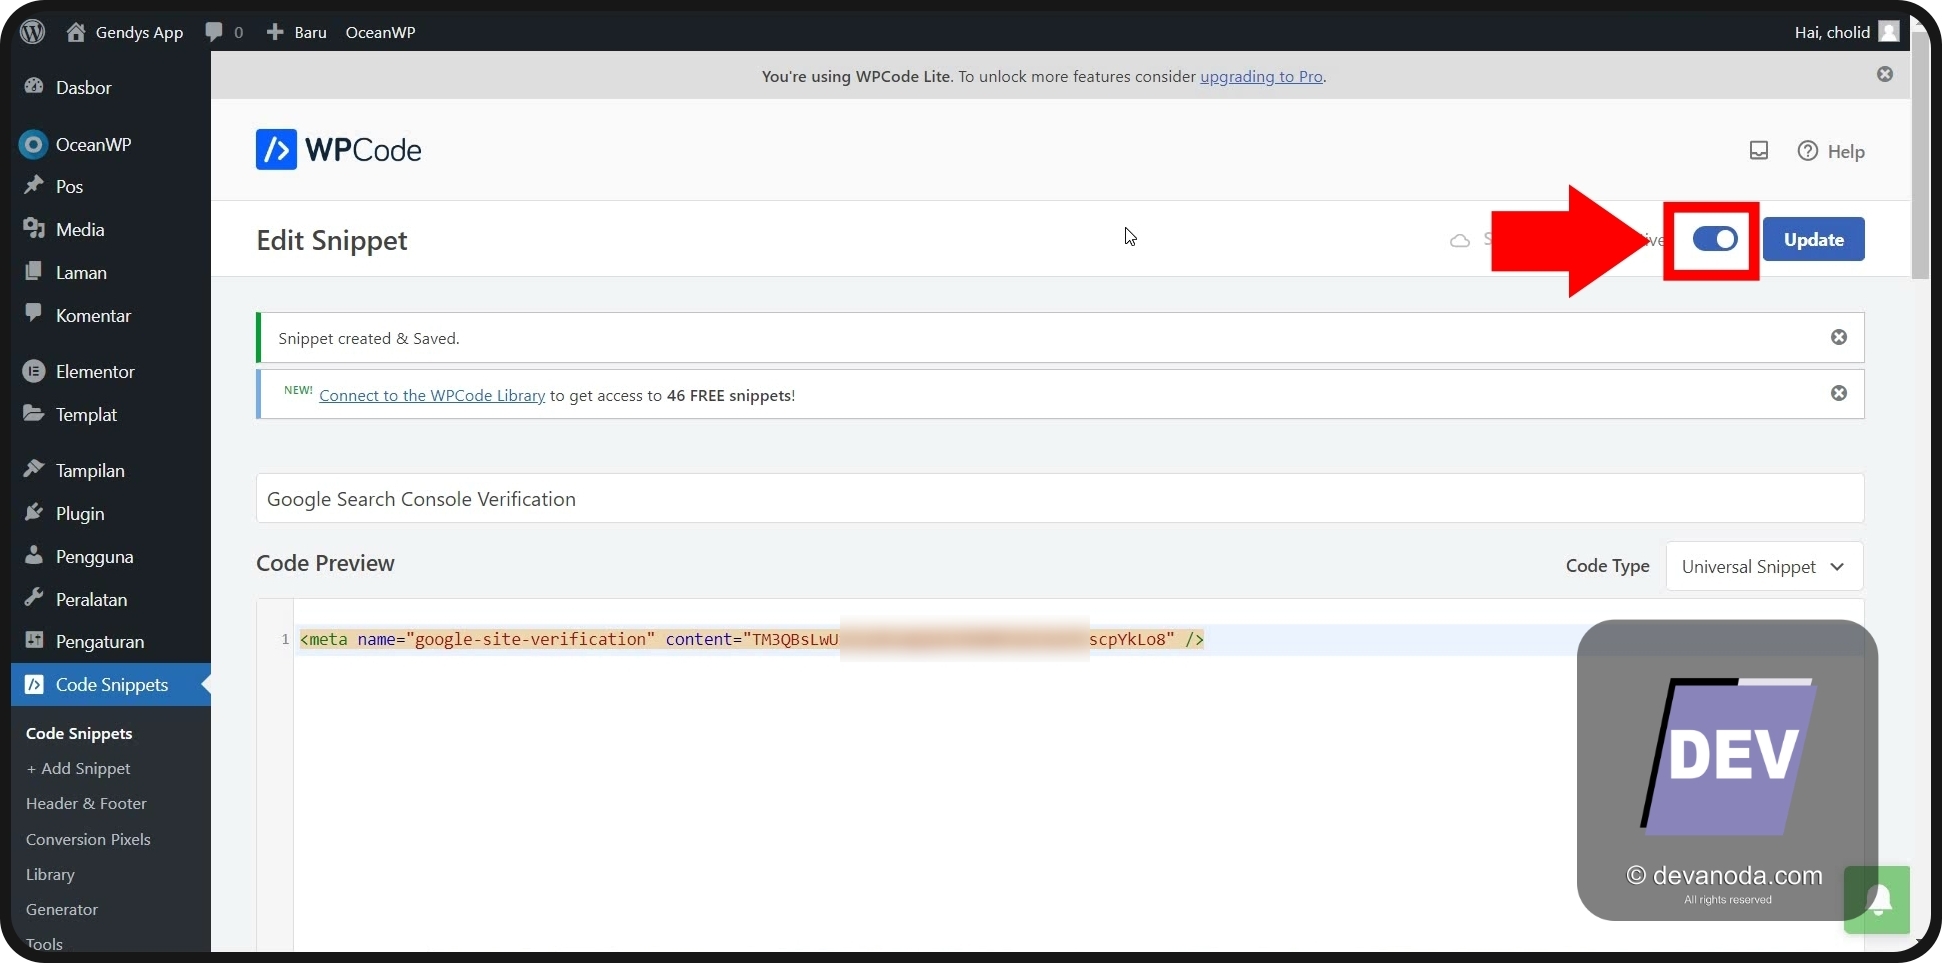Click the Update button
Viewport: 1942px width, 963px height.
(x=1813, y=239)
